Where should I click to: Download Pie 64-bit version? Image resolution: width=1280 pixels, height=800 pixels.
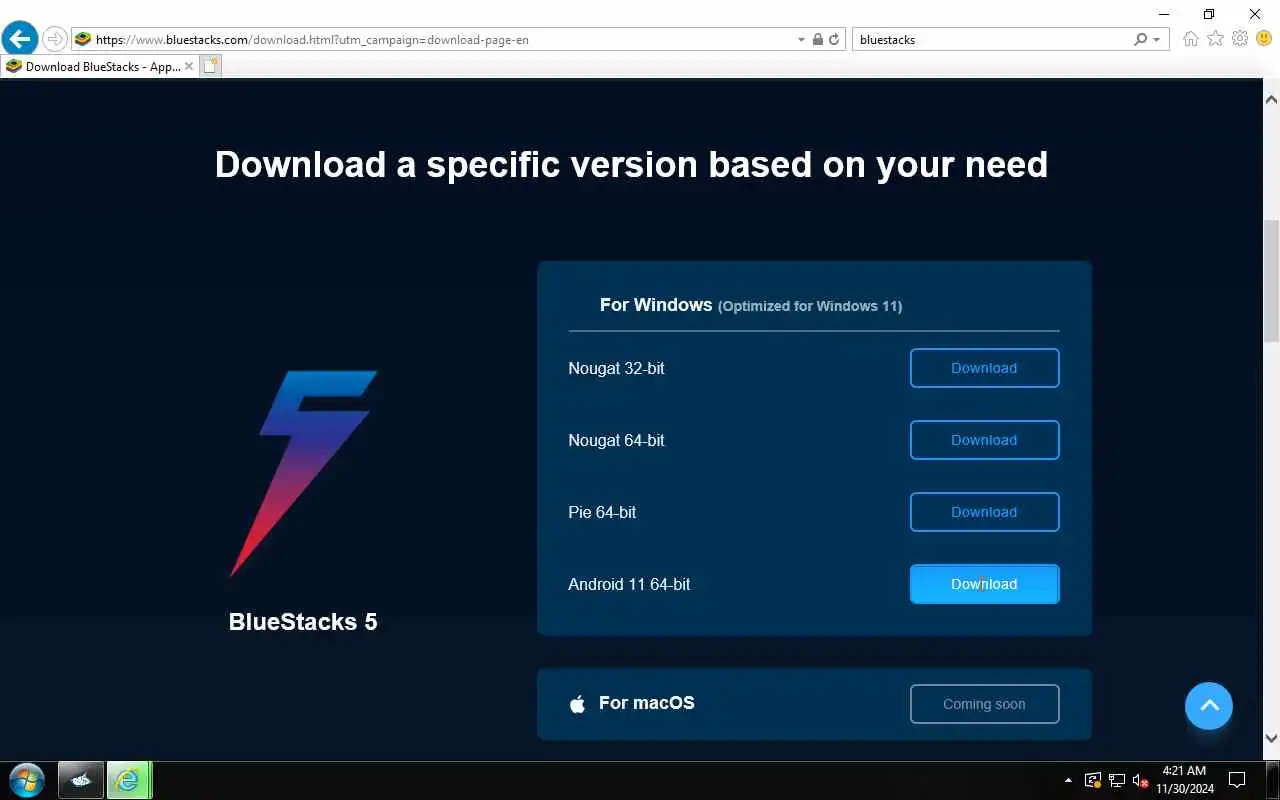point(984,512)
